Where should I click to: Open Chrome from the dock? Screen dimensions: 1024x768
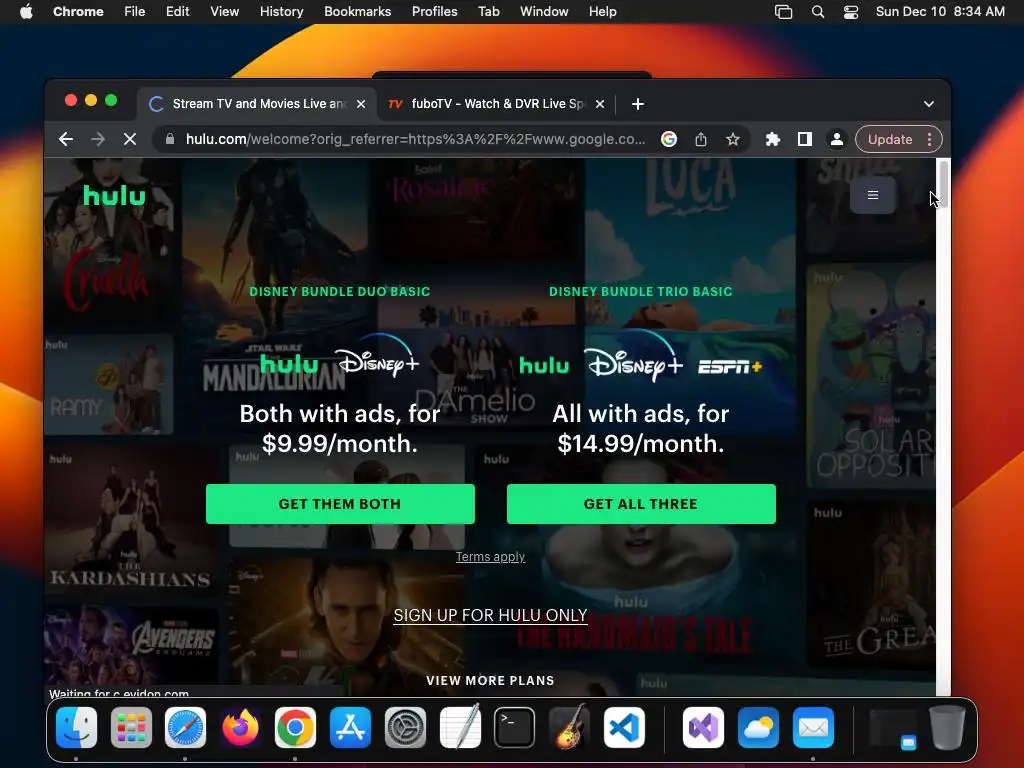click(x=295, y=728)
